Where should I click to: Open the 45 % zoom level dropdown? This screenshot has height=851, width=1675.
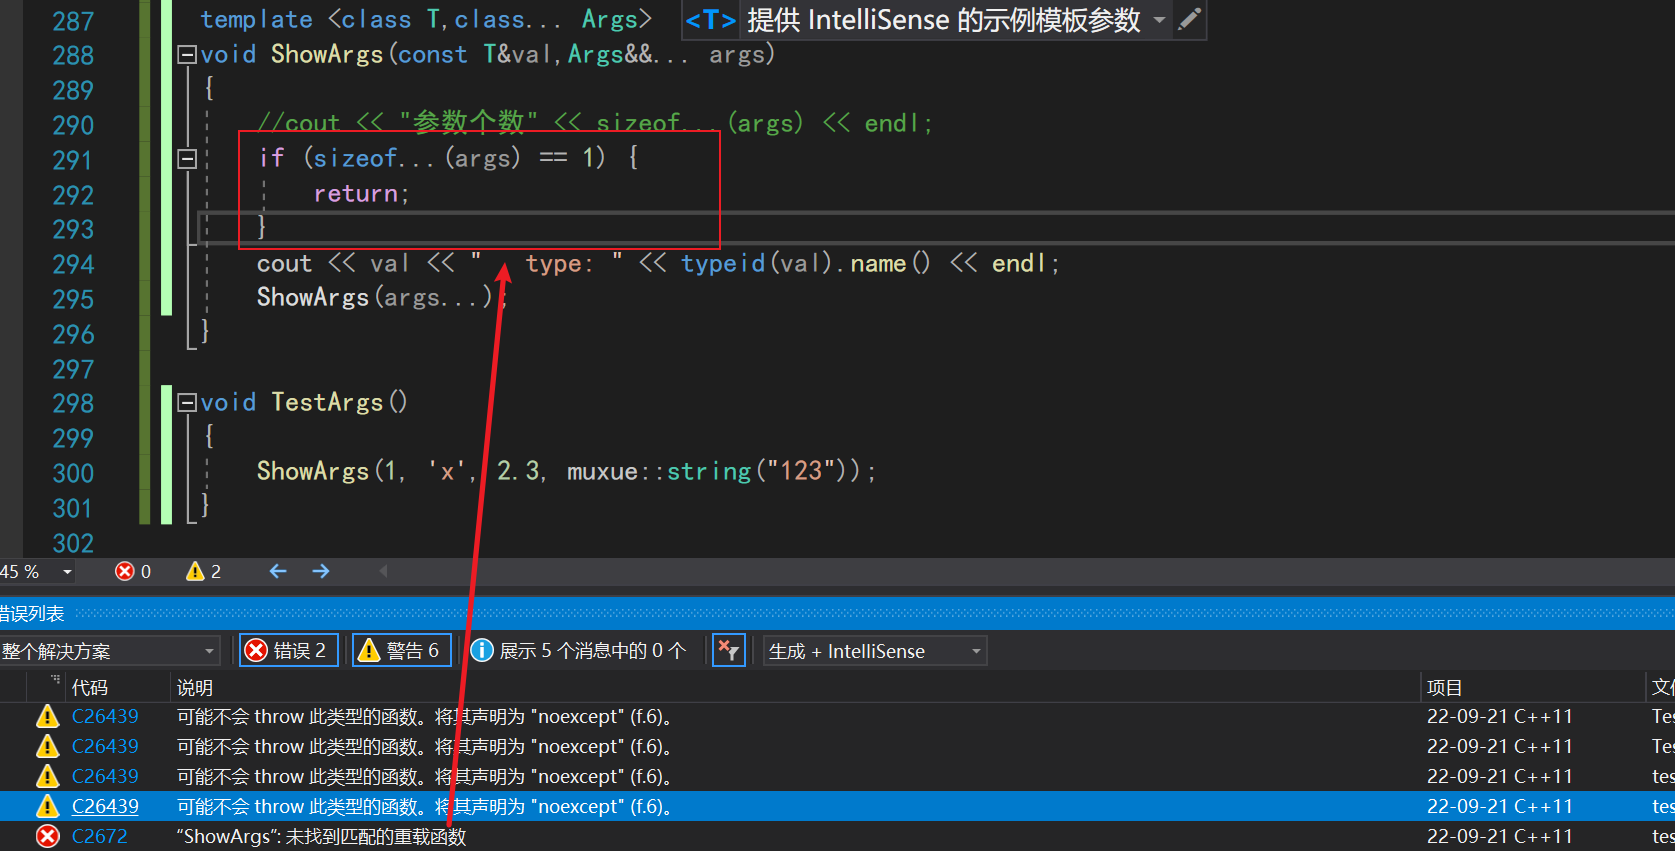point(67,572)
